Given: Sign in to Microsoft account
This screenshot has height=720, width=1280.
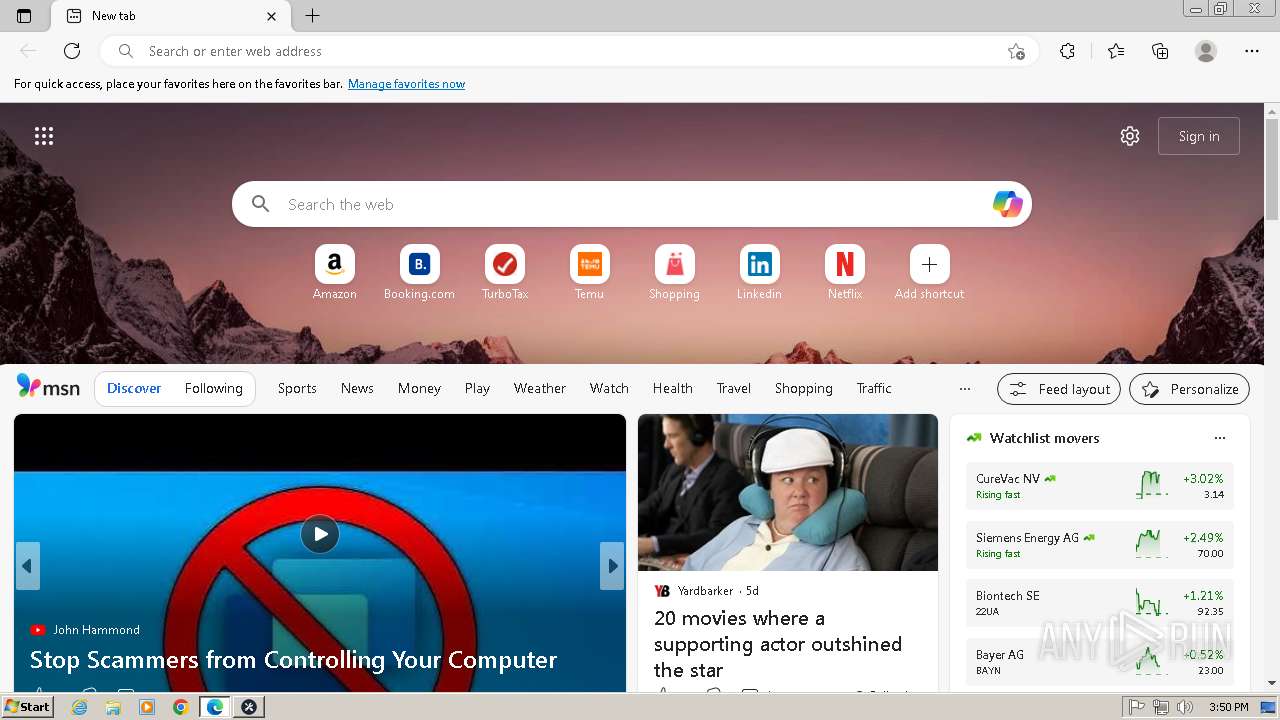Looking at the screenshot, I should coord(1199,136).
